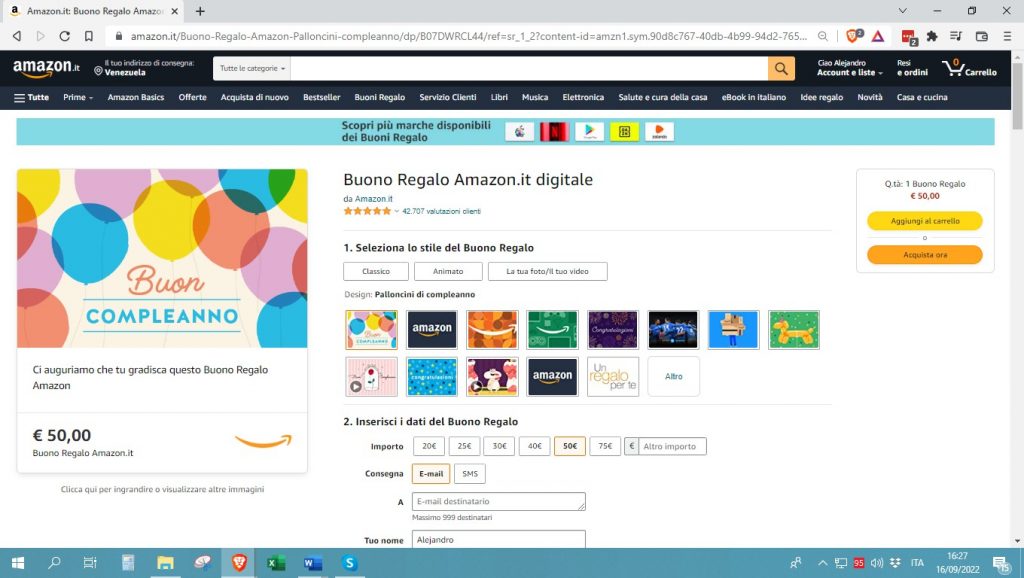Go to the Bestseller navigation item
This screenshot has height=578, width=1024.
pos(321,97)
